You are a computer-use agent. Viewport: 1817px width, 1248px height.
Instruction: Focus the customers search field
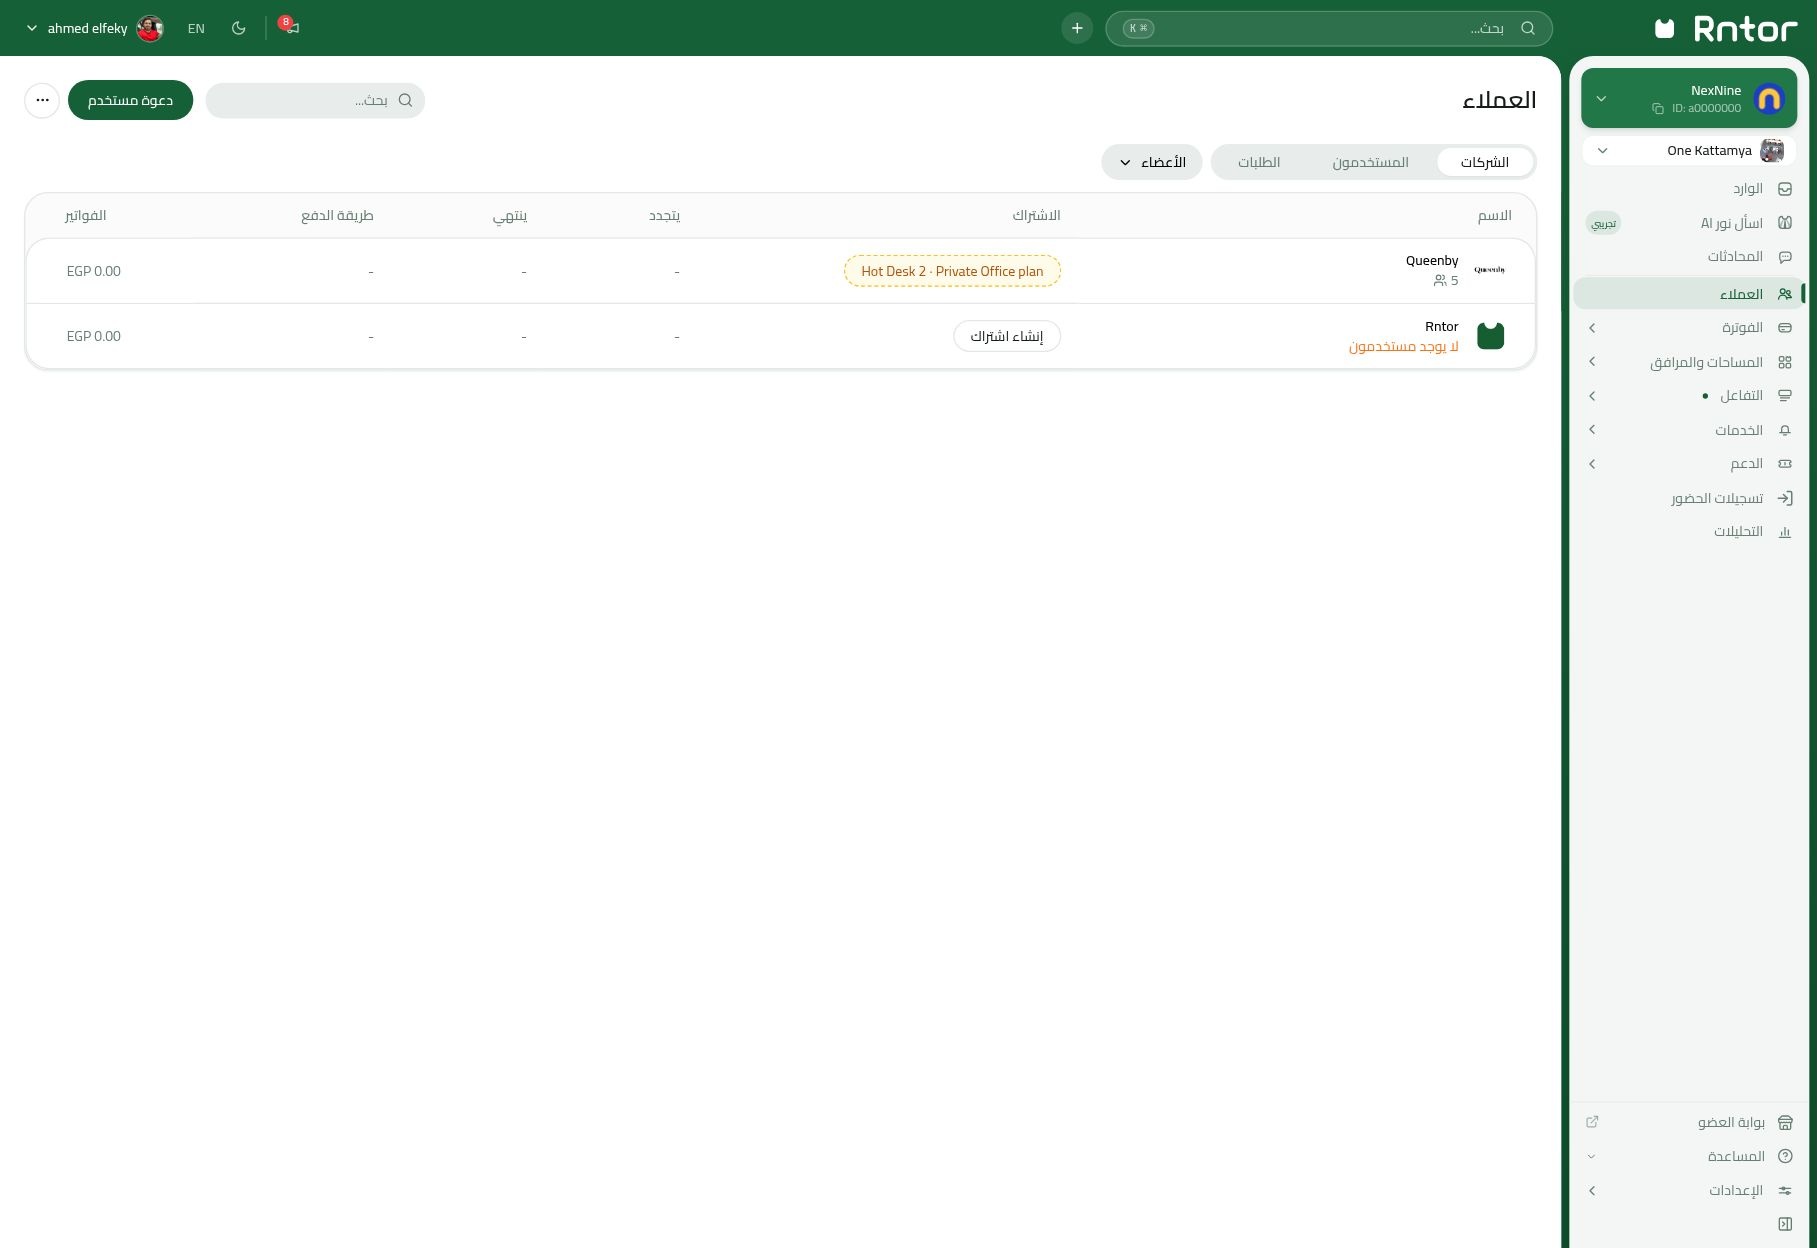coord(315,100)
